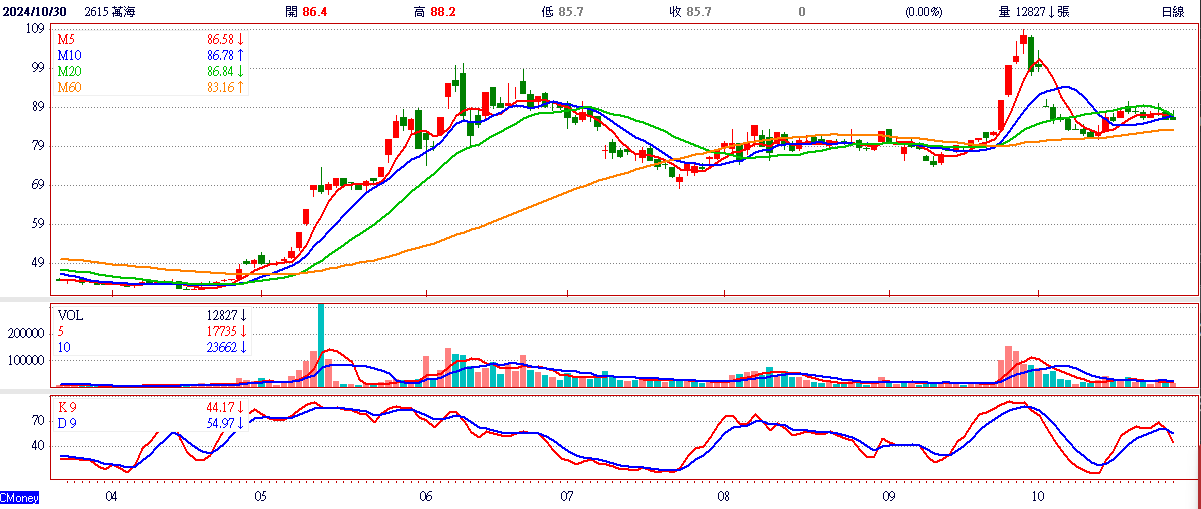The width and height of the screenshot is (1201, 509).
Task: Click the high price 高 88.2
Action: [x=434, y=11]
